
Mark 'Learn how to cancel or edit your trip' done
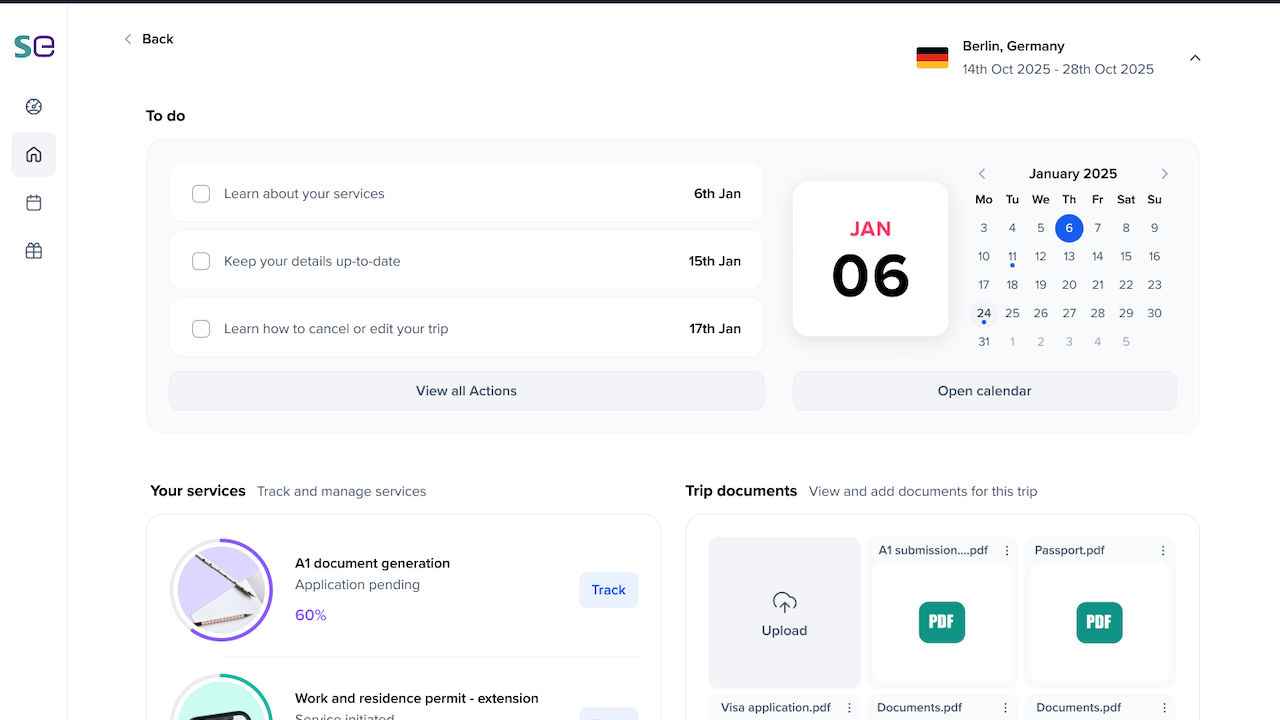201,329
